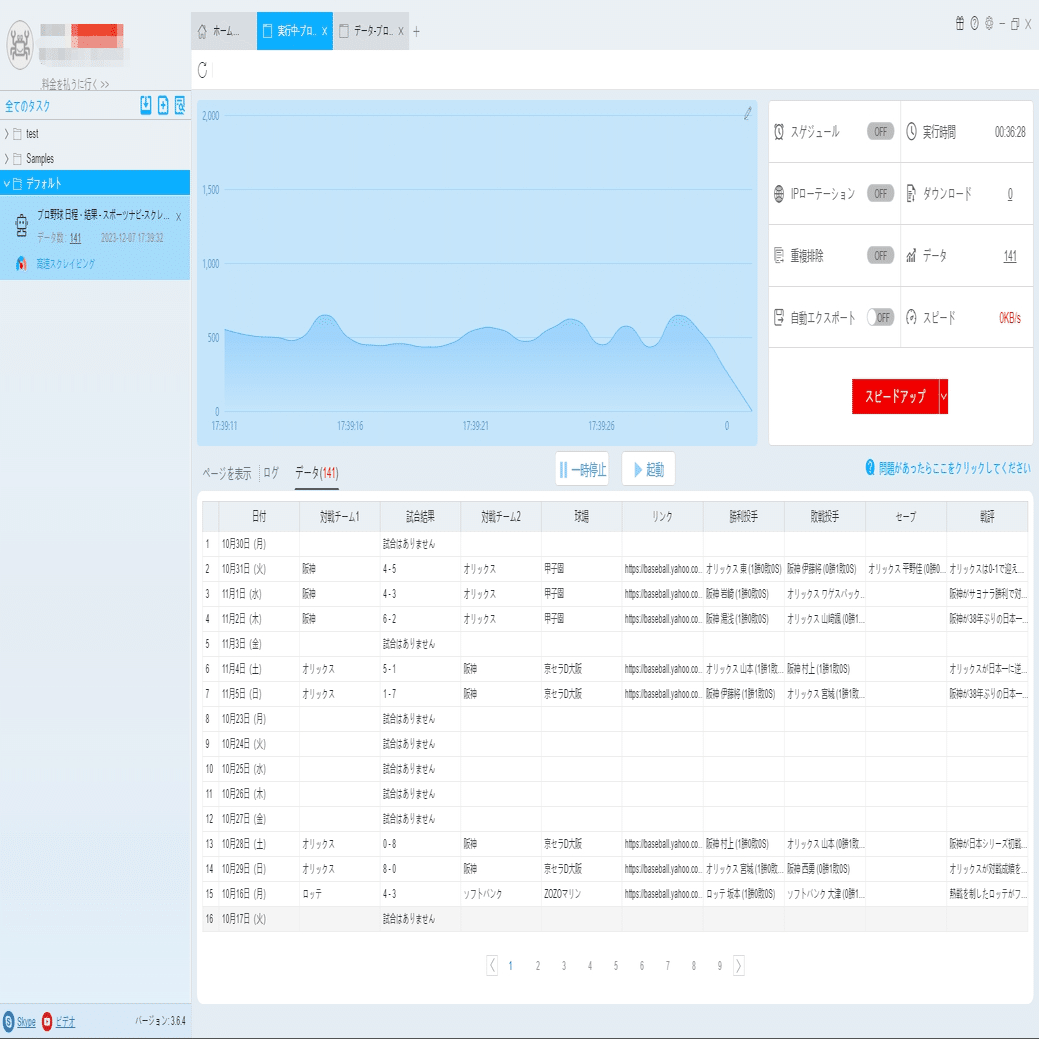Open the dropdown arrow beside スピードアップ
Screen dimensions: 1039x1039
tap(944, 396)
